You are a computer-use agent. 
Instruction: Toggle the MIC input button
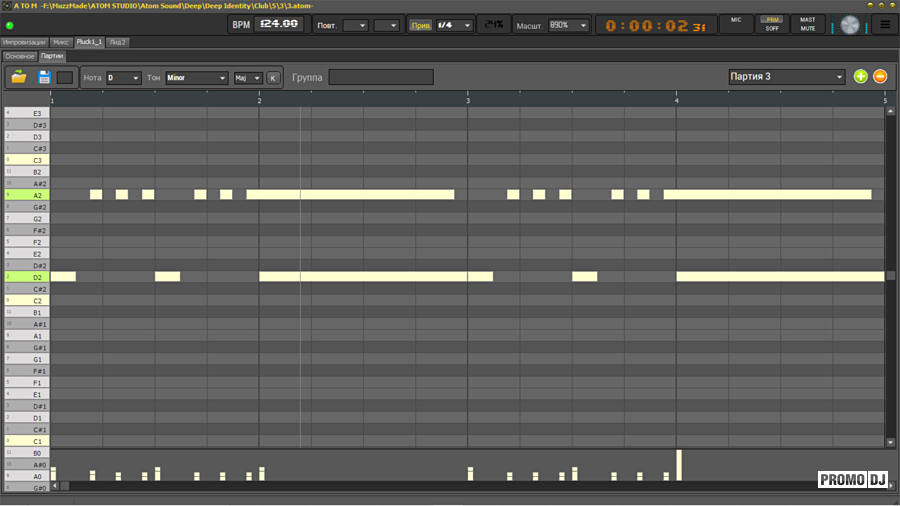[736, 24]
